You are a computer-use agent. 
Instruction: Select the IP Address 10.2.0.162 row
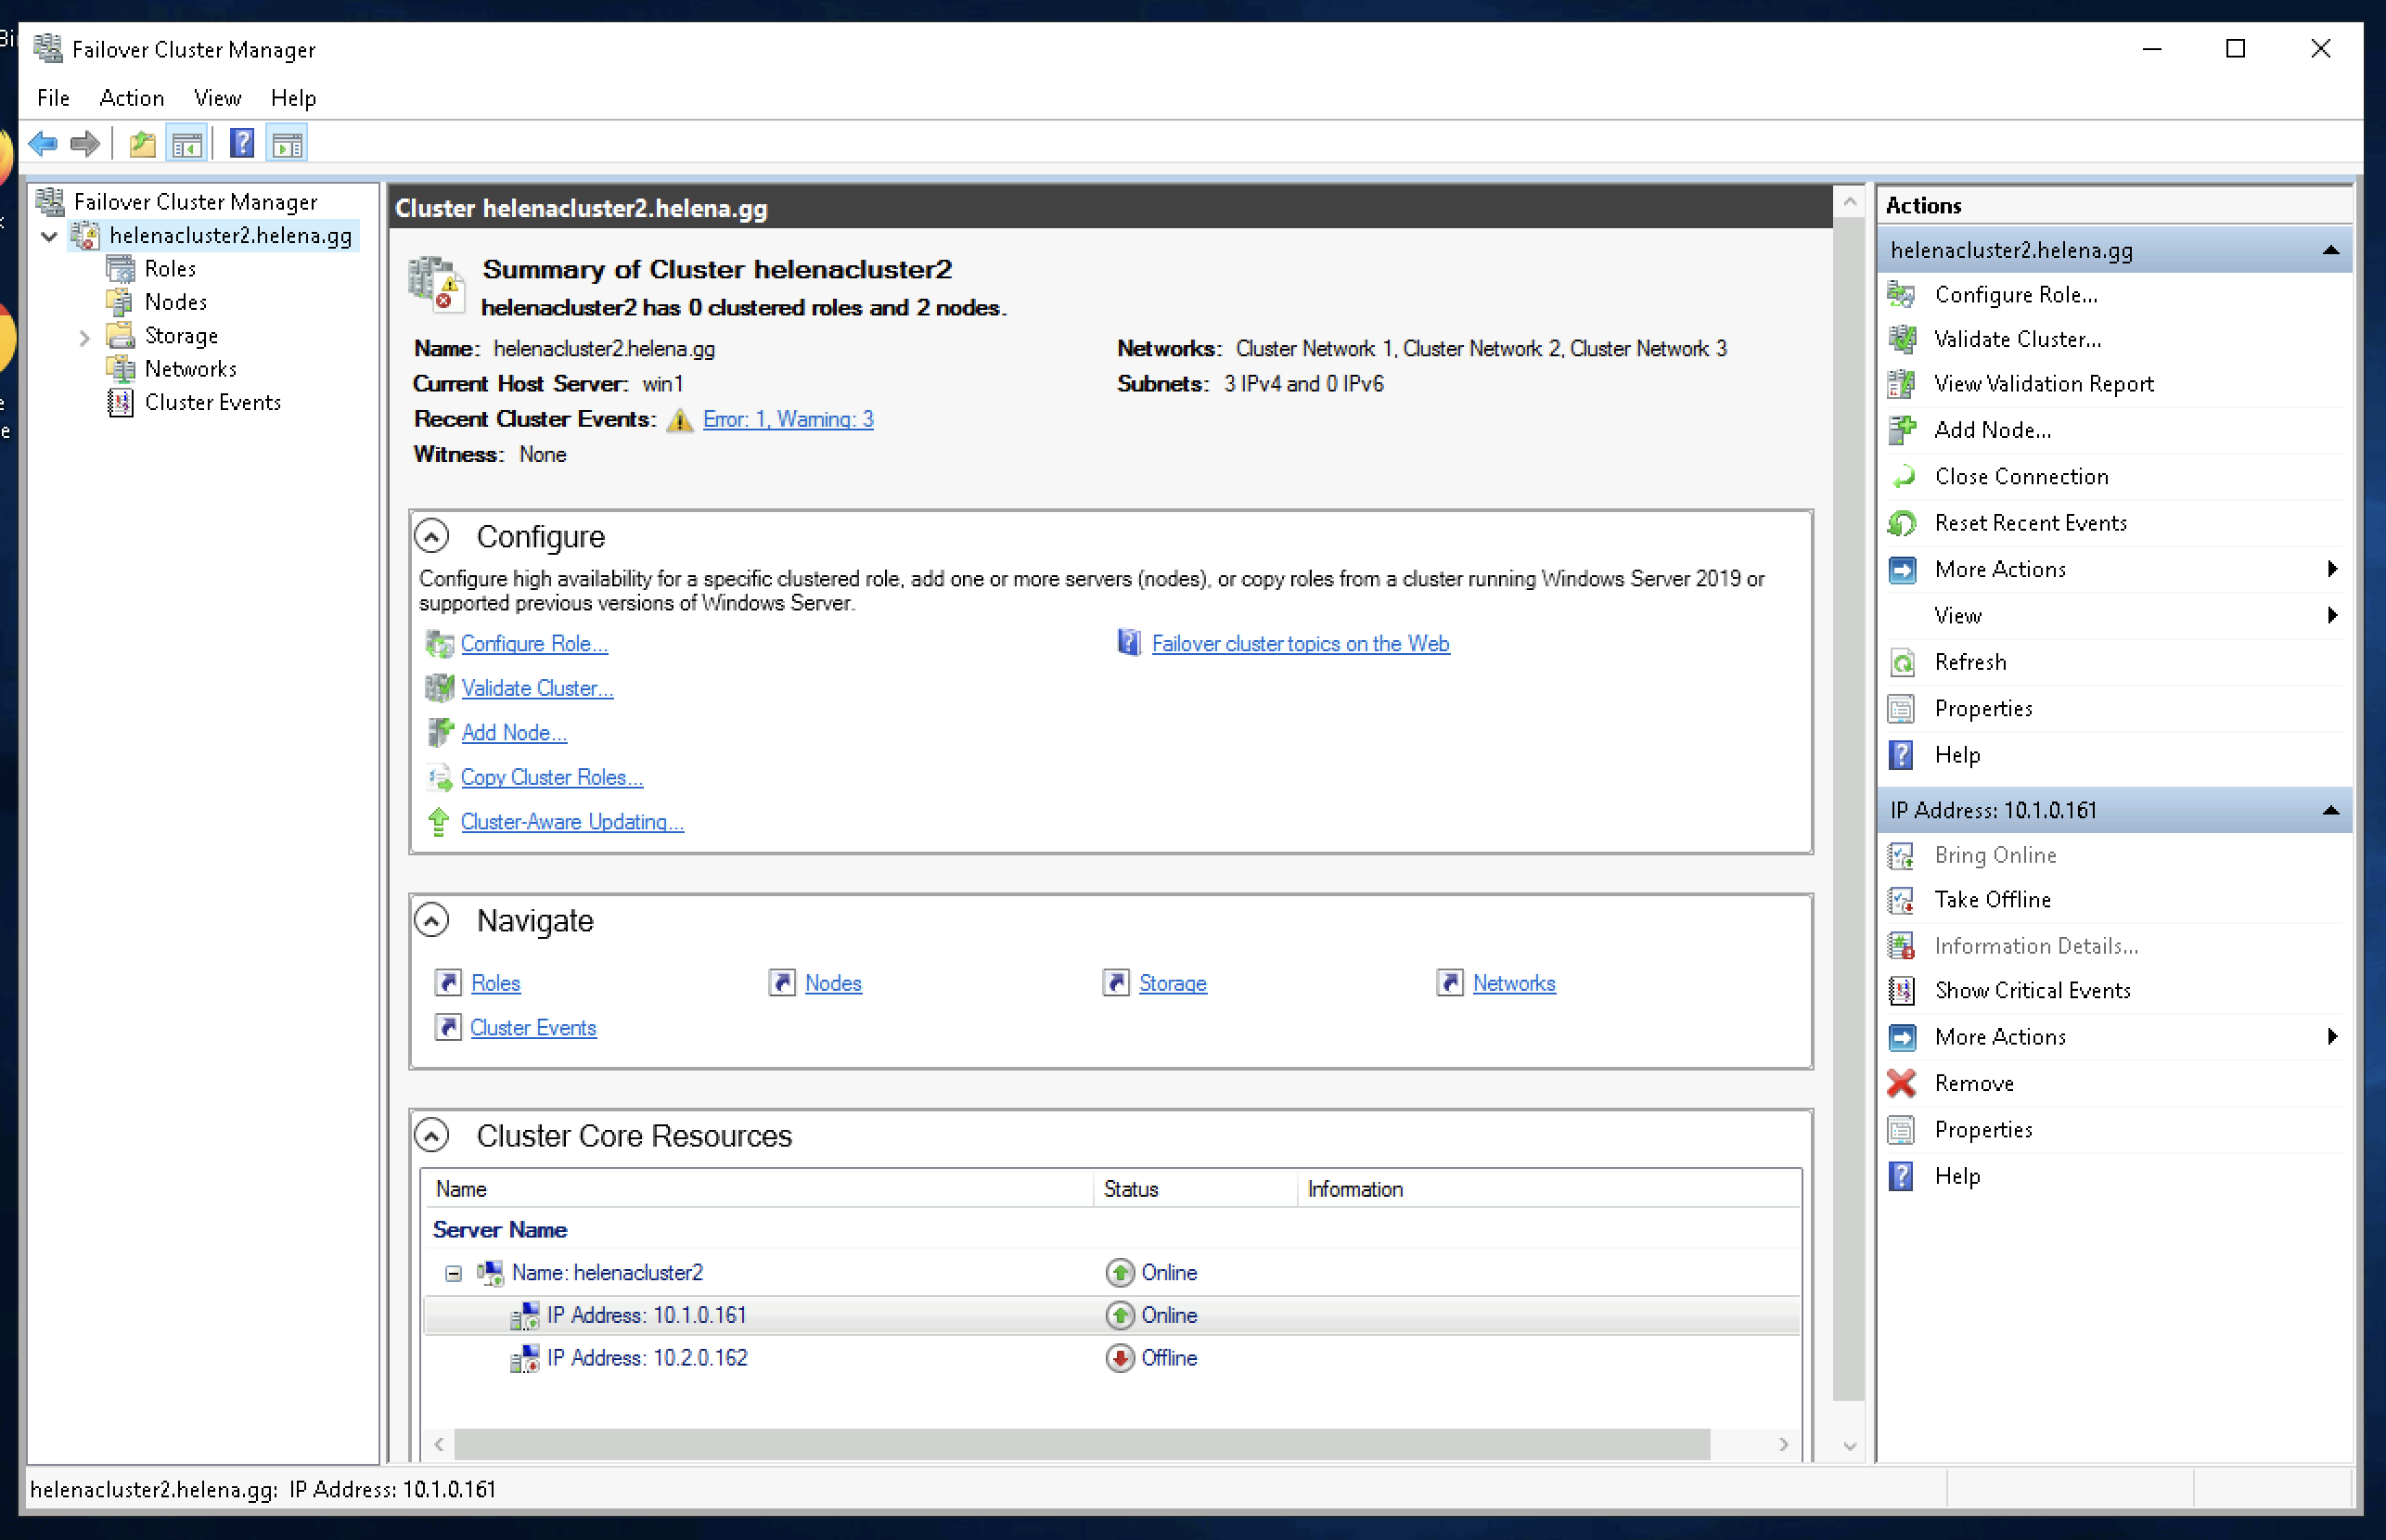tap(646, 1358)
